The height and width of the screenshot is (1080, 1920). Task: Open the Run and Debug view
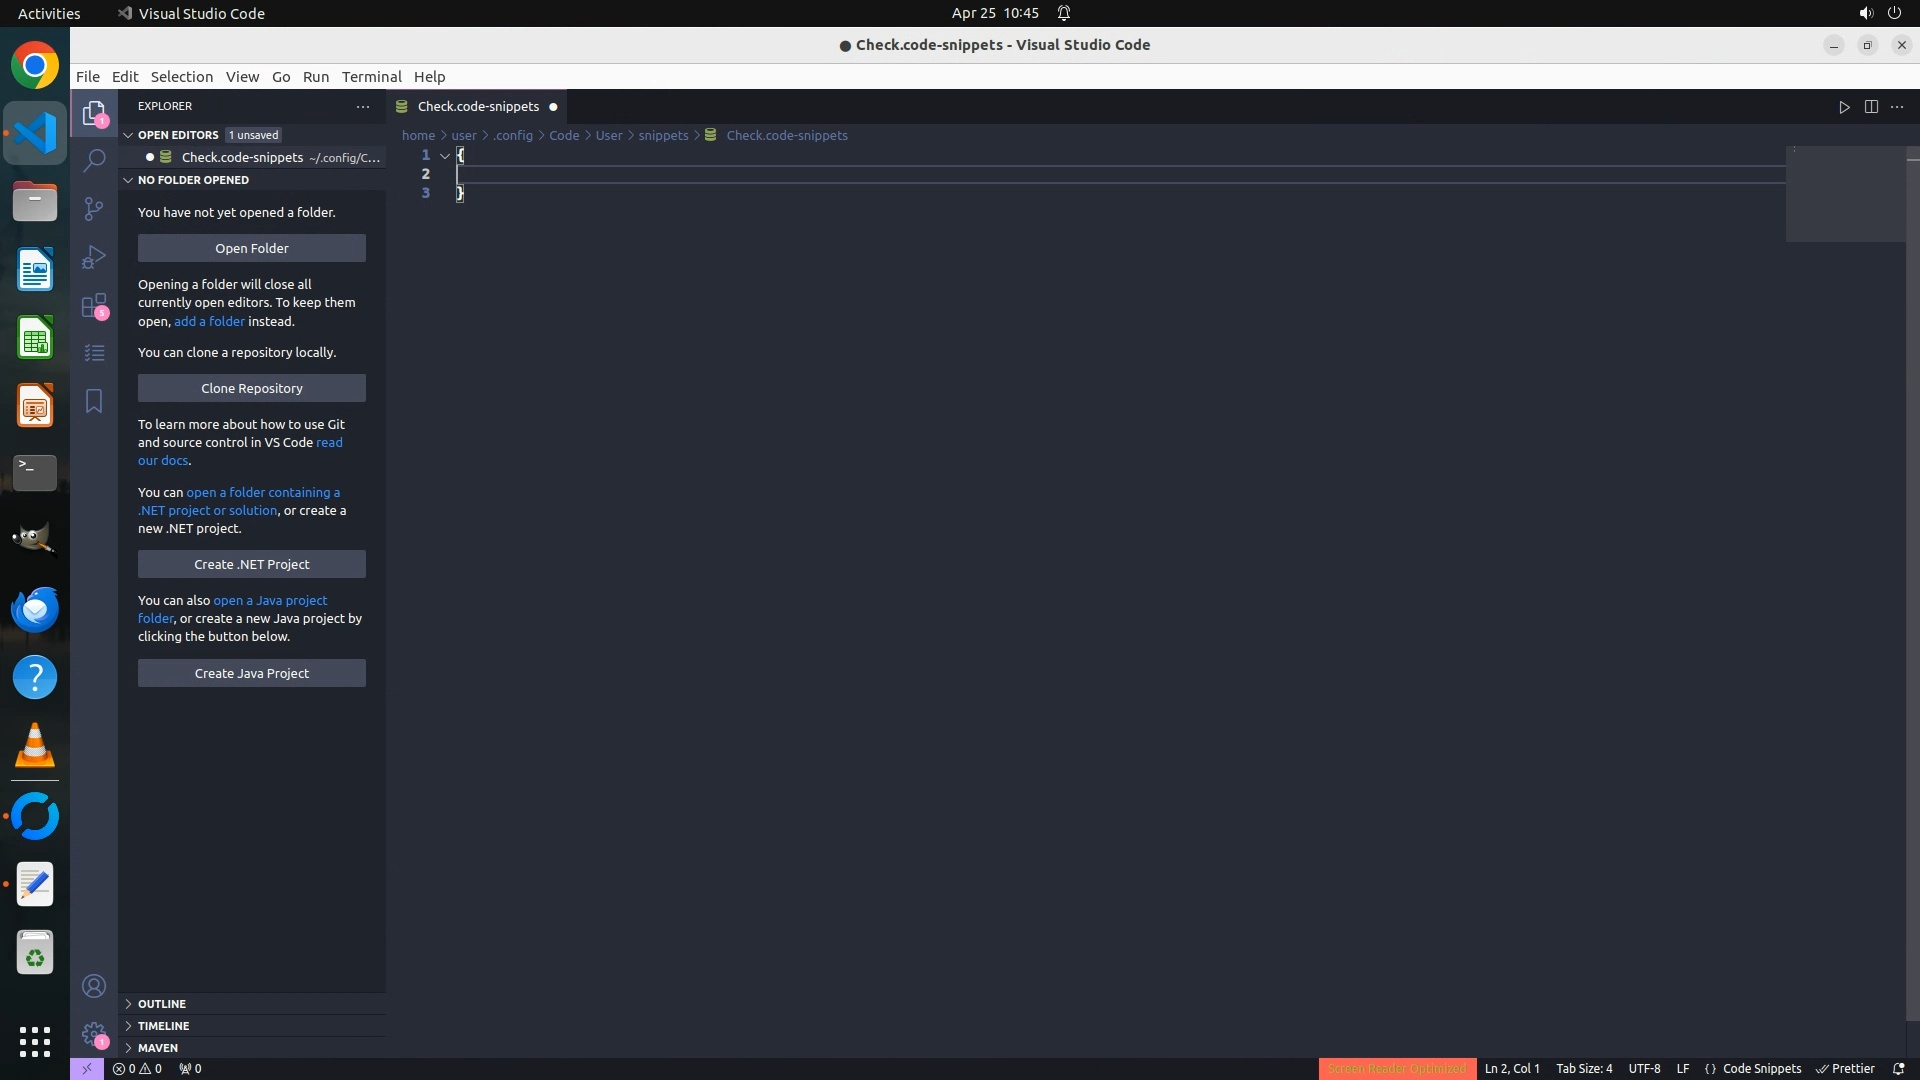[94, 257]
